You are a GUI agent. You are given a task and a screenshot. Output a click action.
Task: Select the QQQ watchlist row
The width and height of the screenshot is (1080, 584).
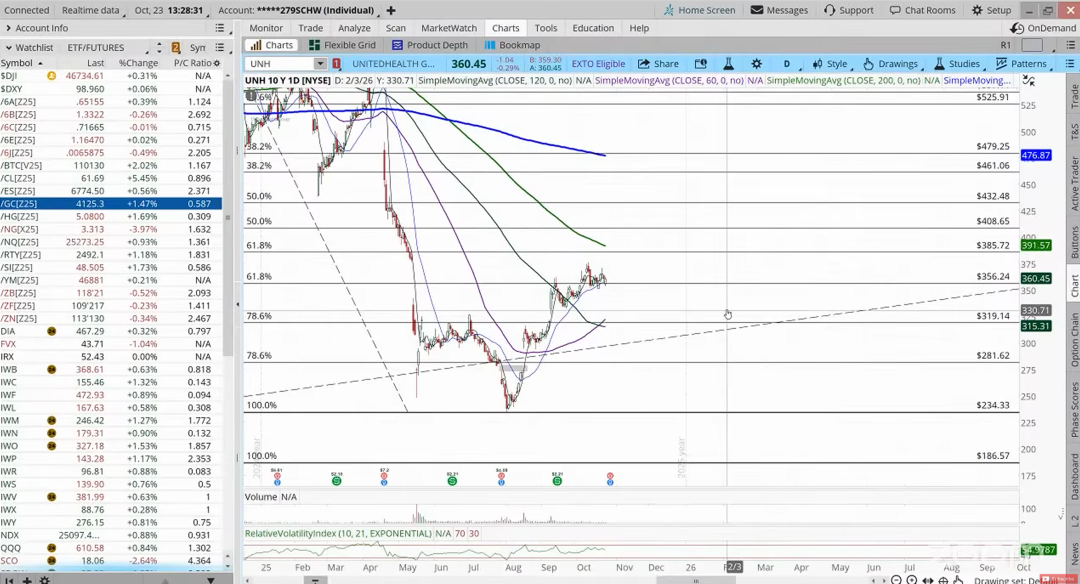point(111,548)
